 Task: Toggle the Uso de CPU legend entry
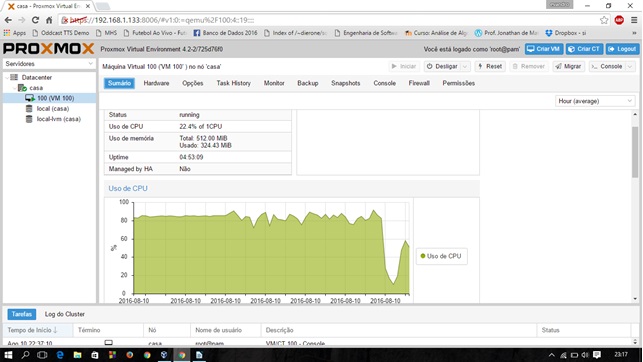441,256
